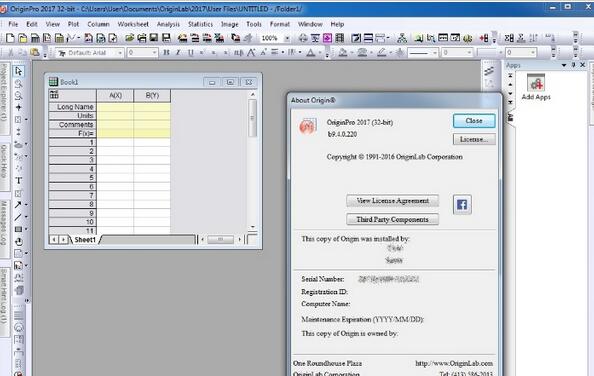Click the Italic formatting button
The image size is (594, 376).
click(178, 53)
